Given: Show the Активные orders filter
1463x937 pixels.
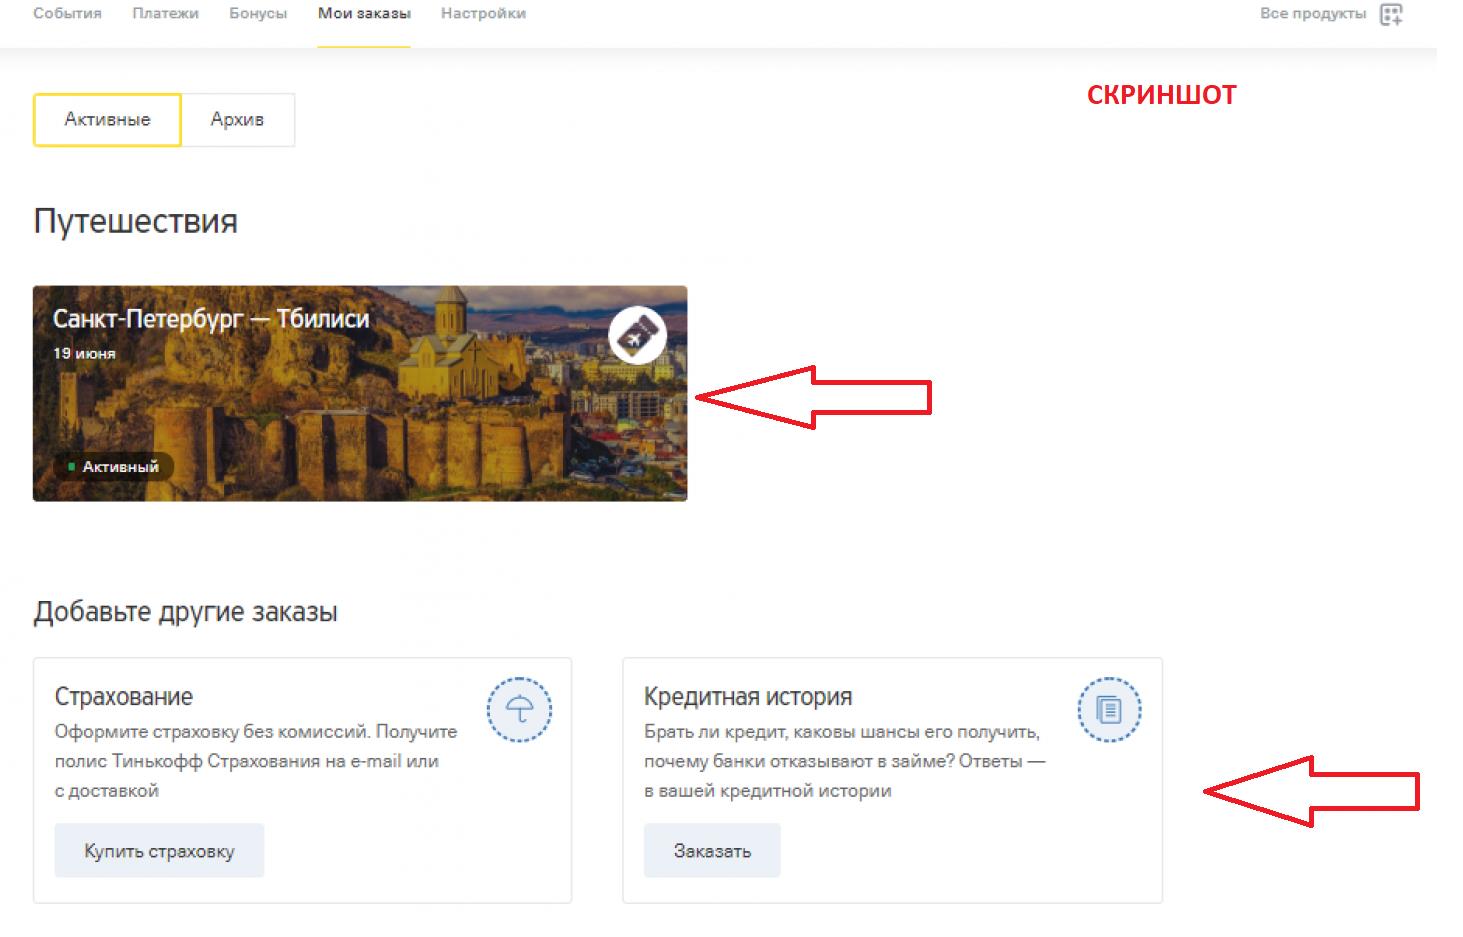Looking at the screenshot, I should [107, 120].
